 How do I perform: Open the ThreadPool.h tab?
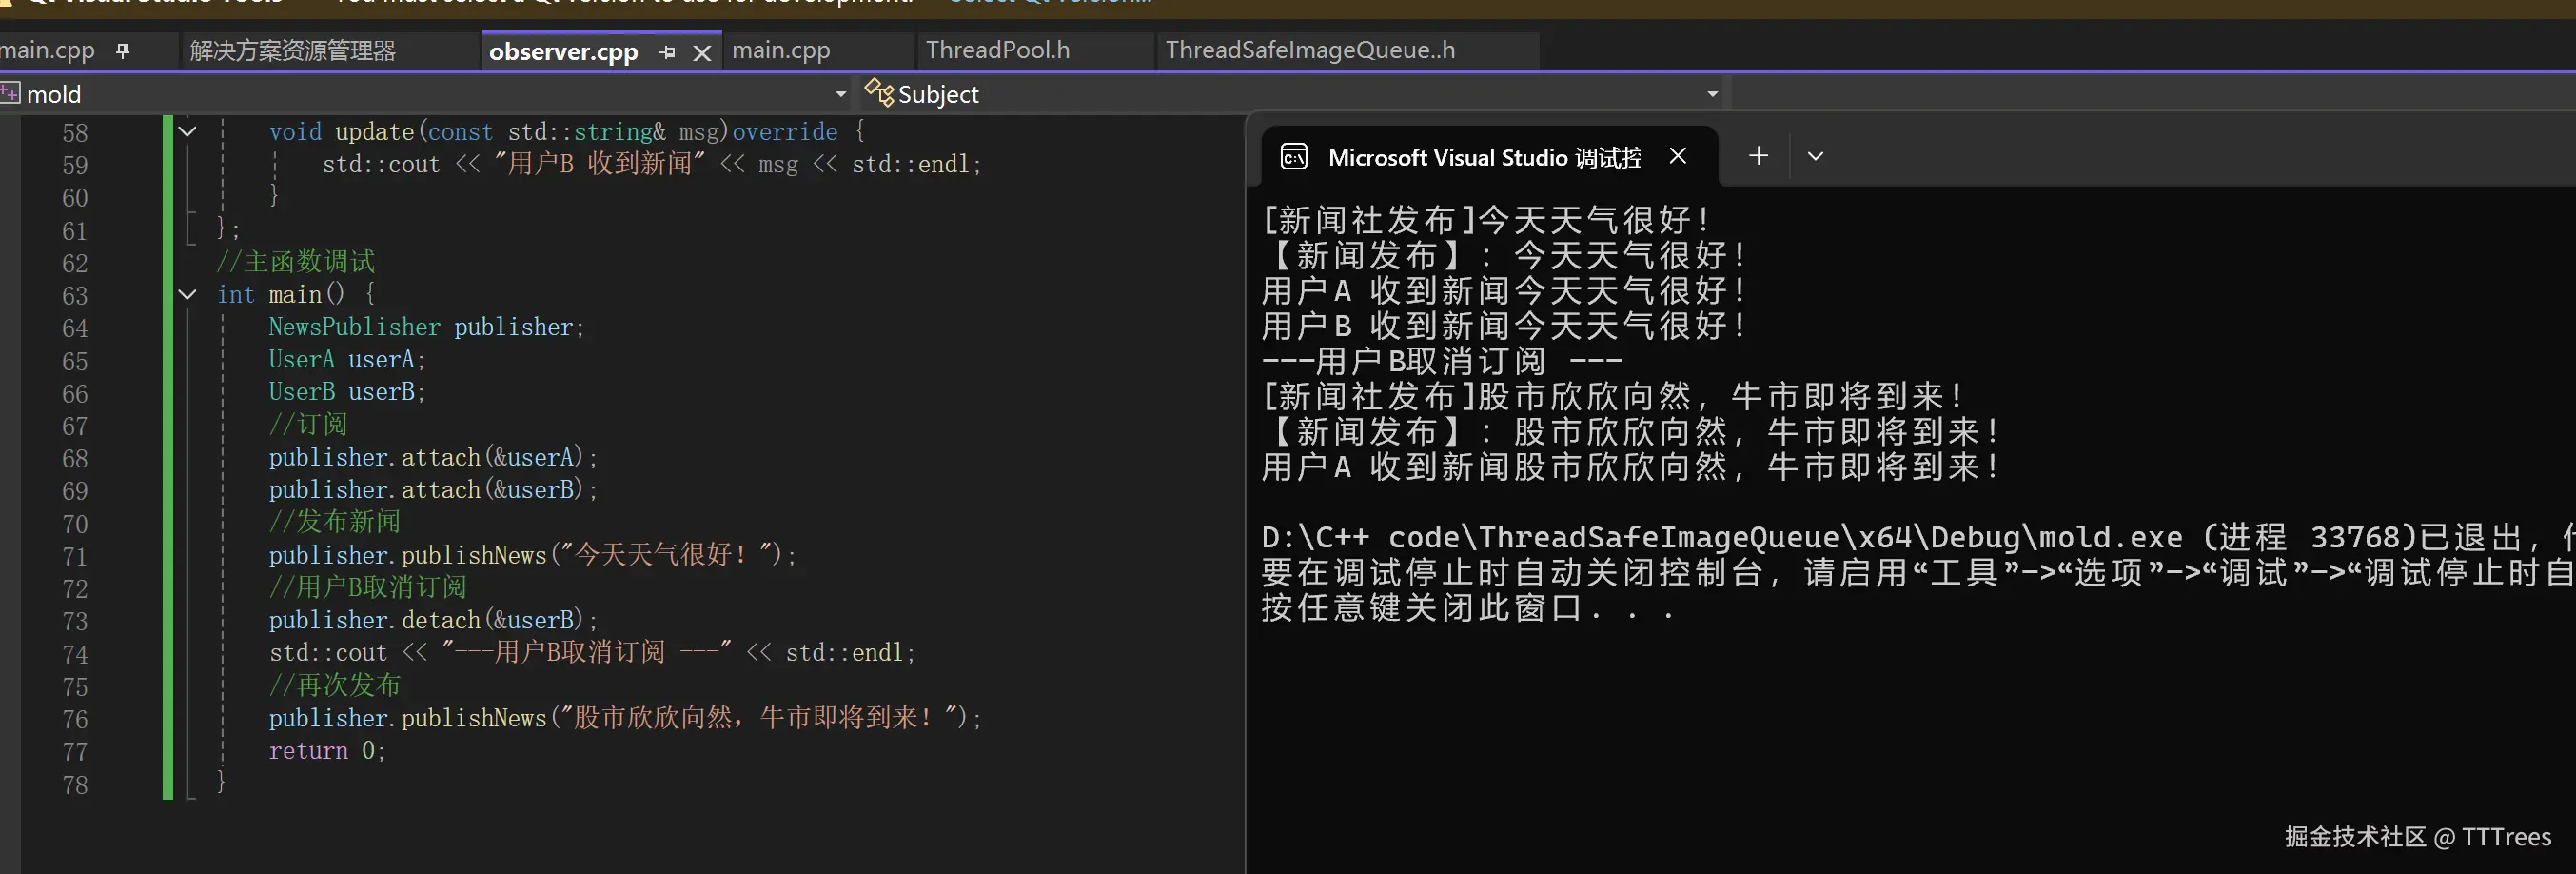pyautogui.click(x=997, y=50)
